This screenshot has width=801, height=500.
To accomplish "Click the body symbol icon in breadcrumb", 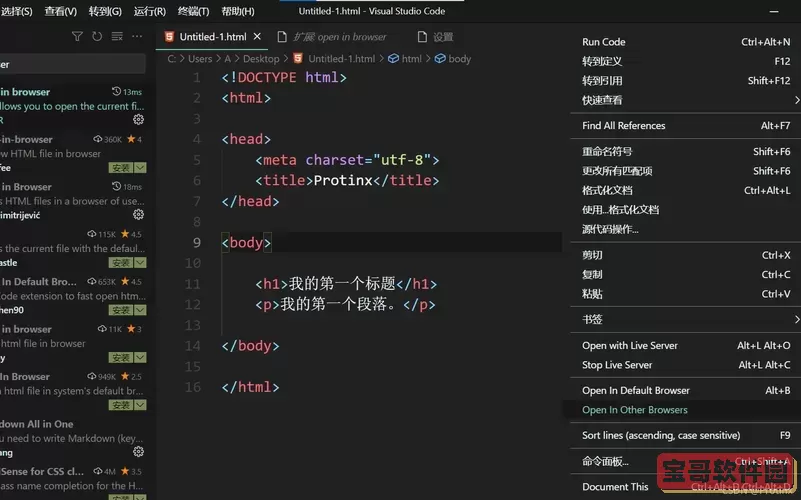I will 440,59.
